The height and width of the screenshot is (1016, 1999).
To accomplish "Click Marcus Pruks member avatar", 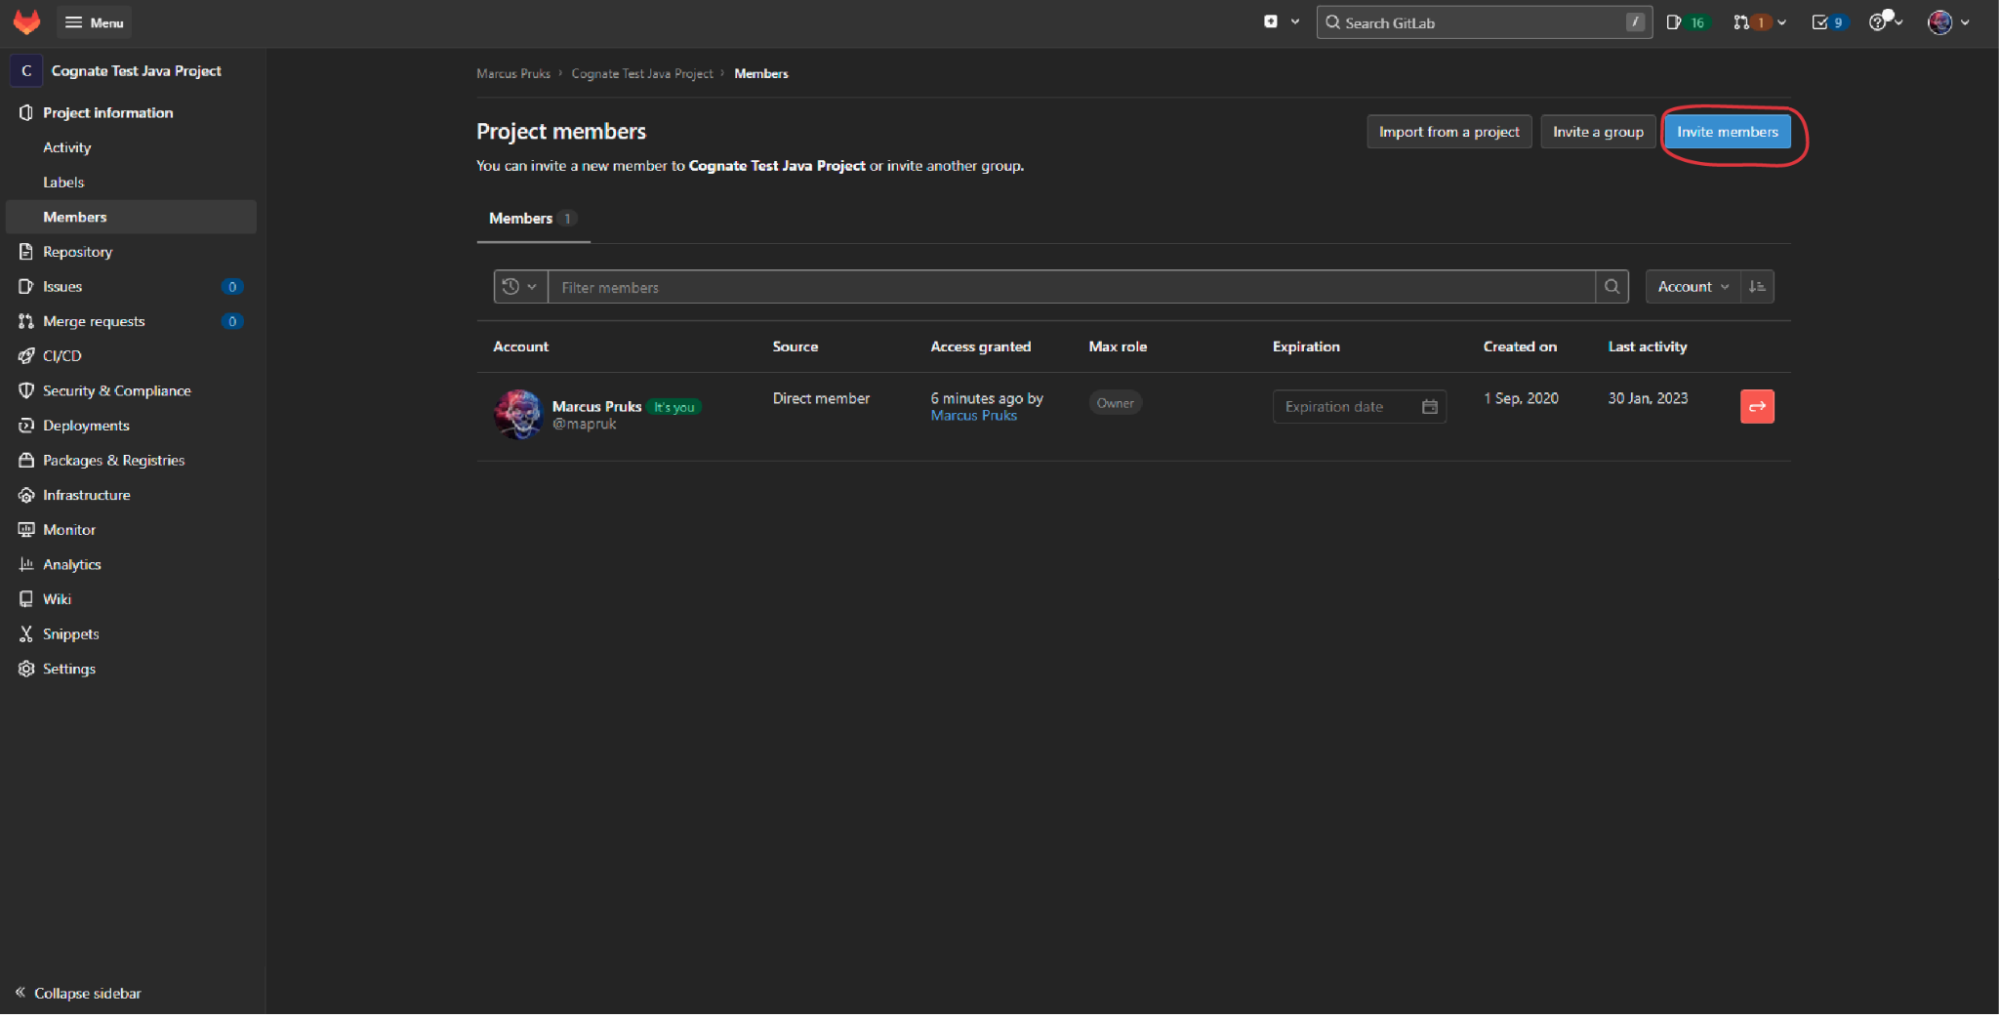I will (518, 414).
